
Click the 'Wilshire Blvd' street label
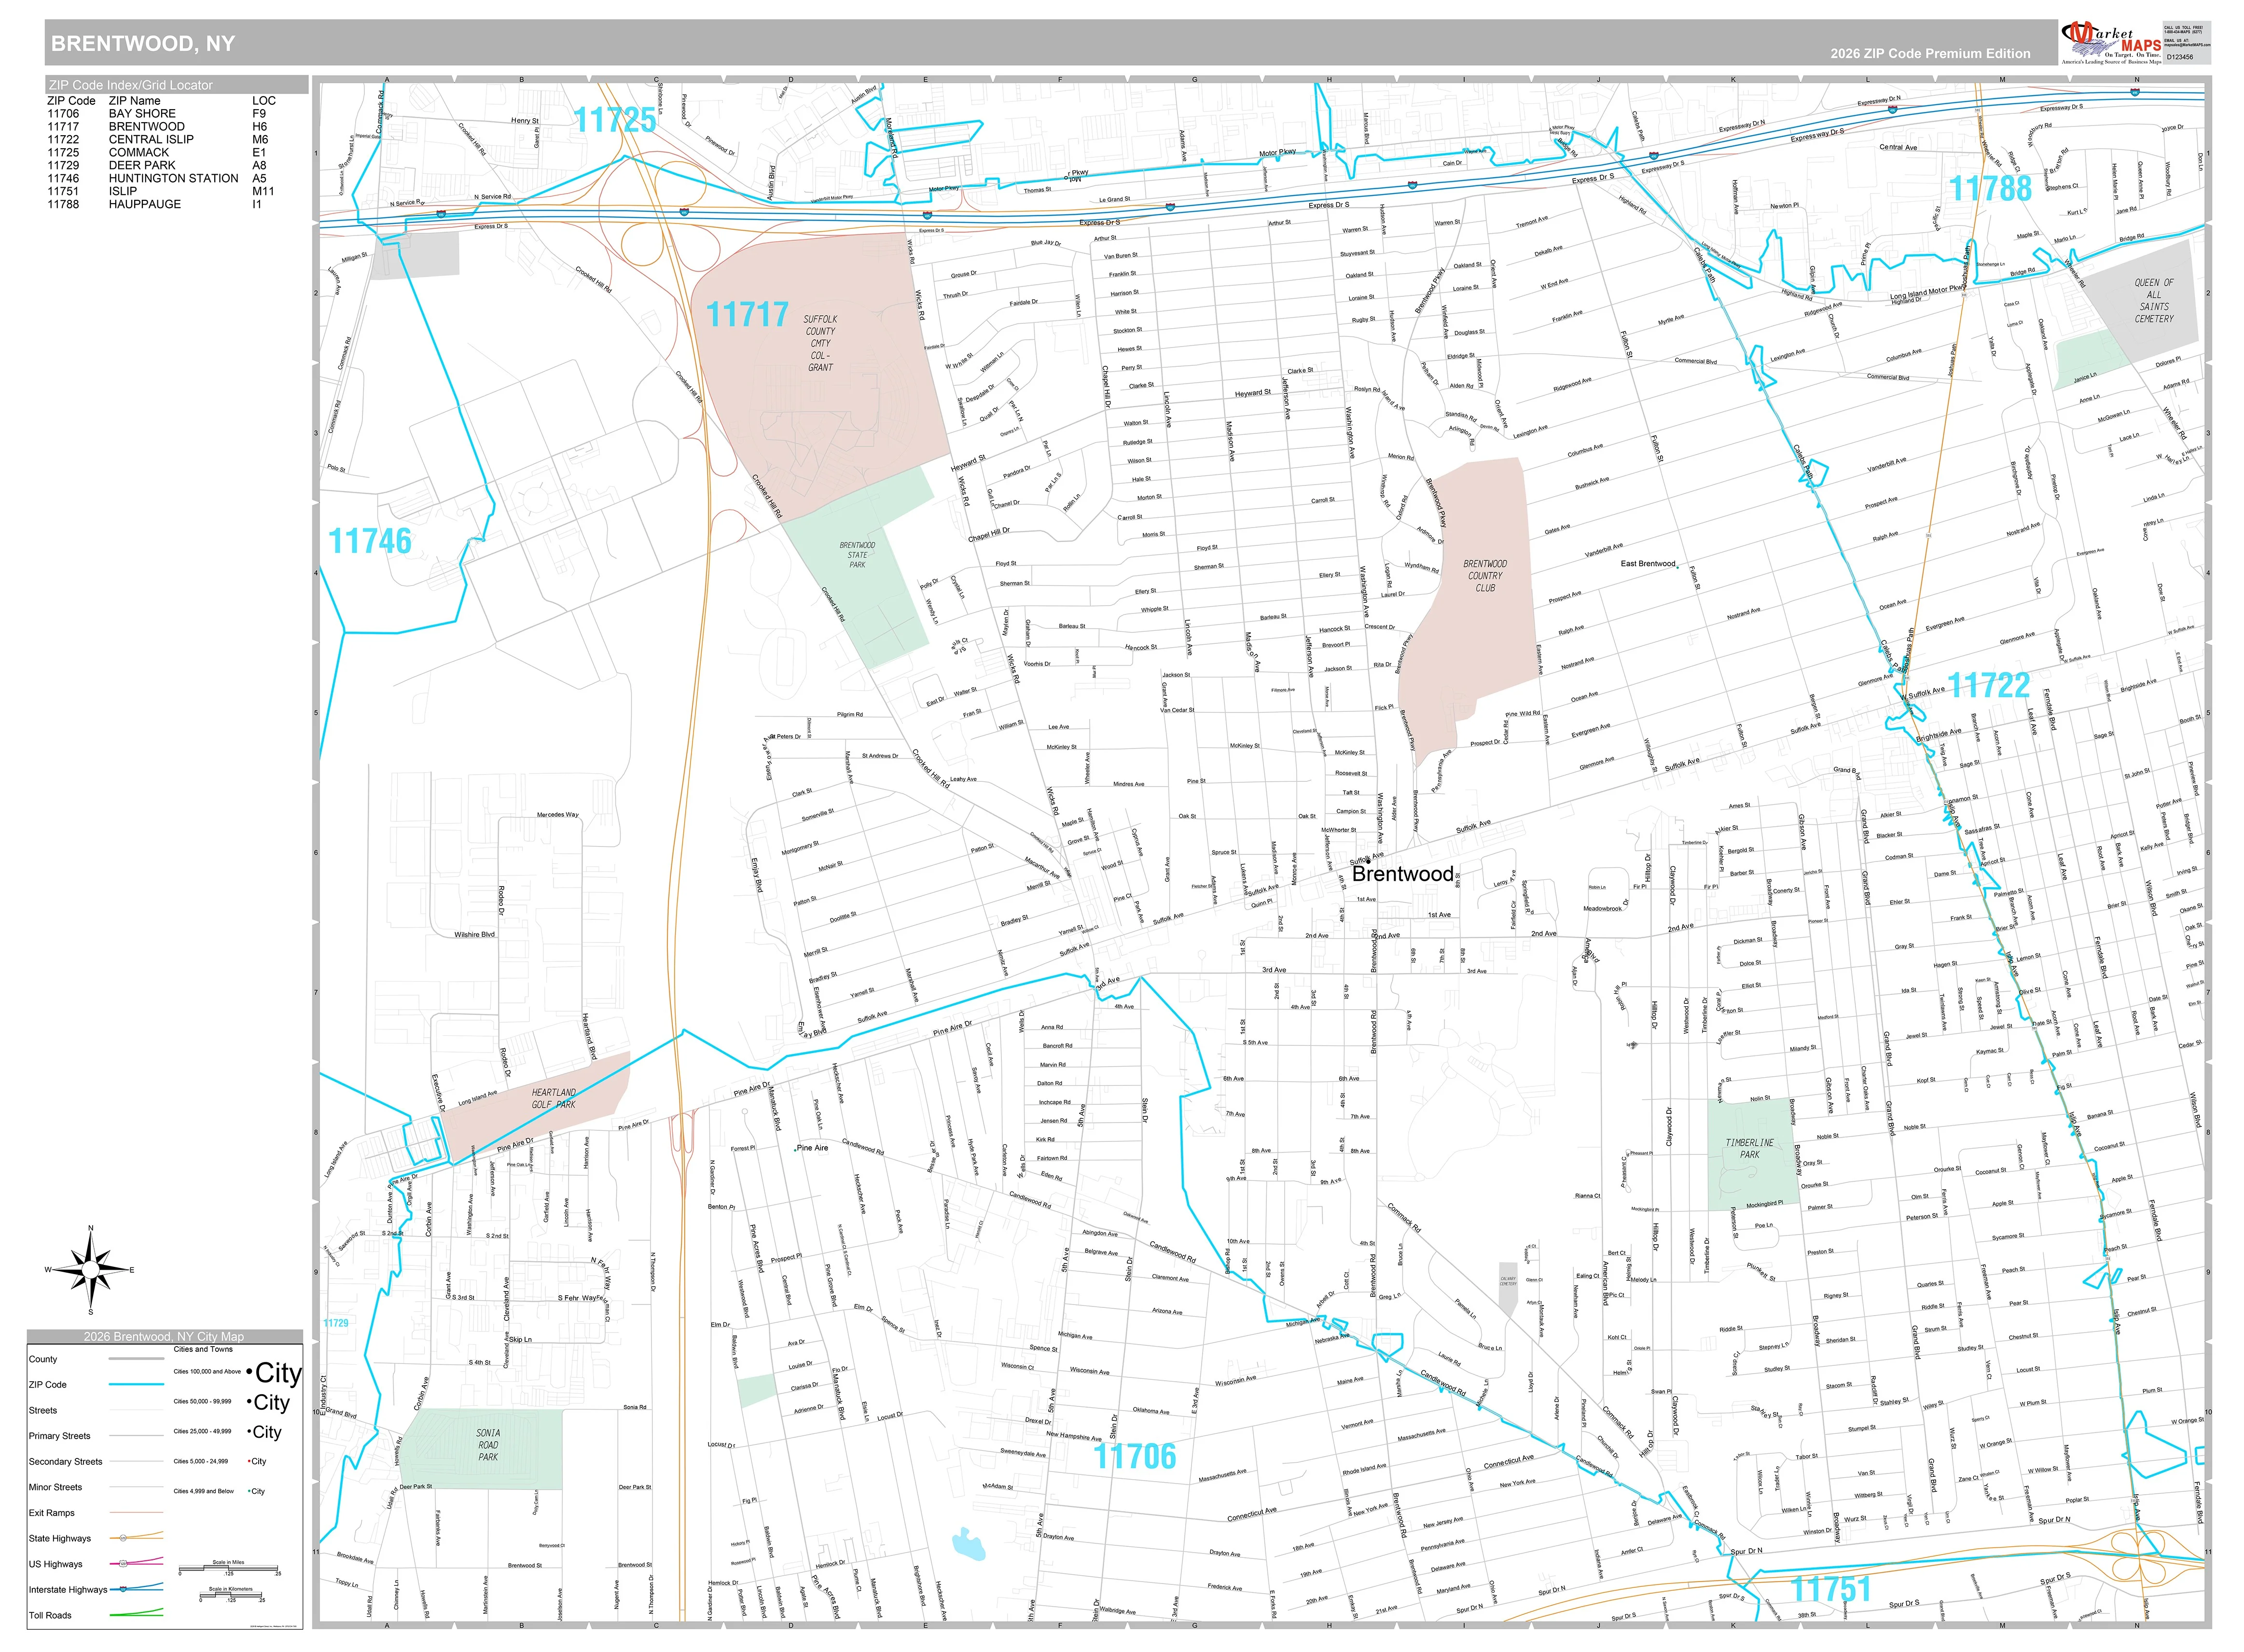coord(474,935)
